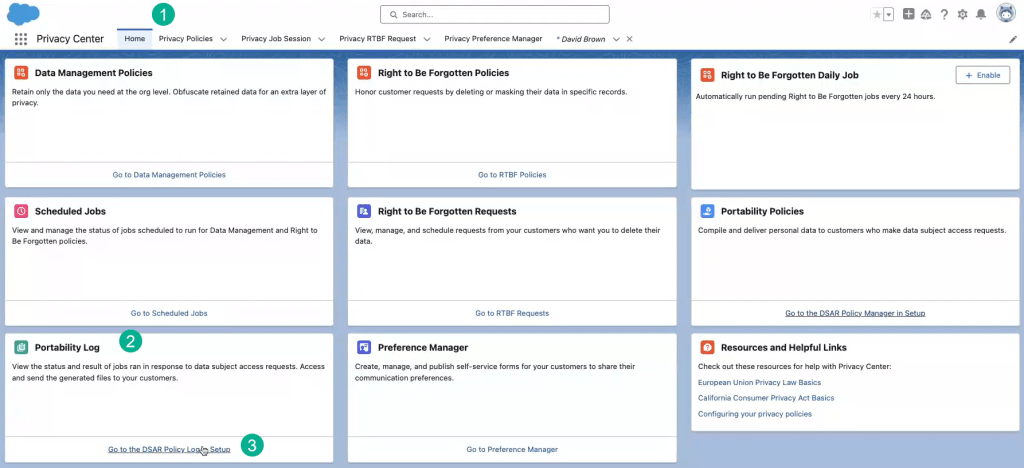Click the favorites star icon
The image size is (1024, 468).
pyautogui.click(x=877, y=14)
